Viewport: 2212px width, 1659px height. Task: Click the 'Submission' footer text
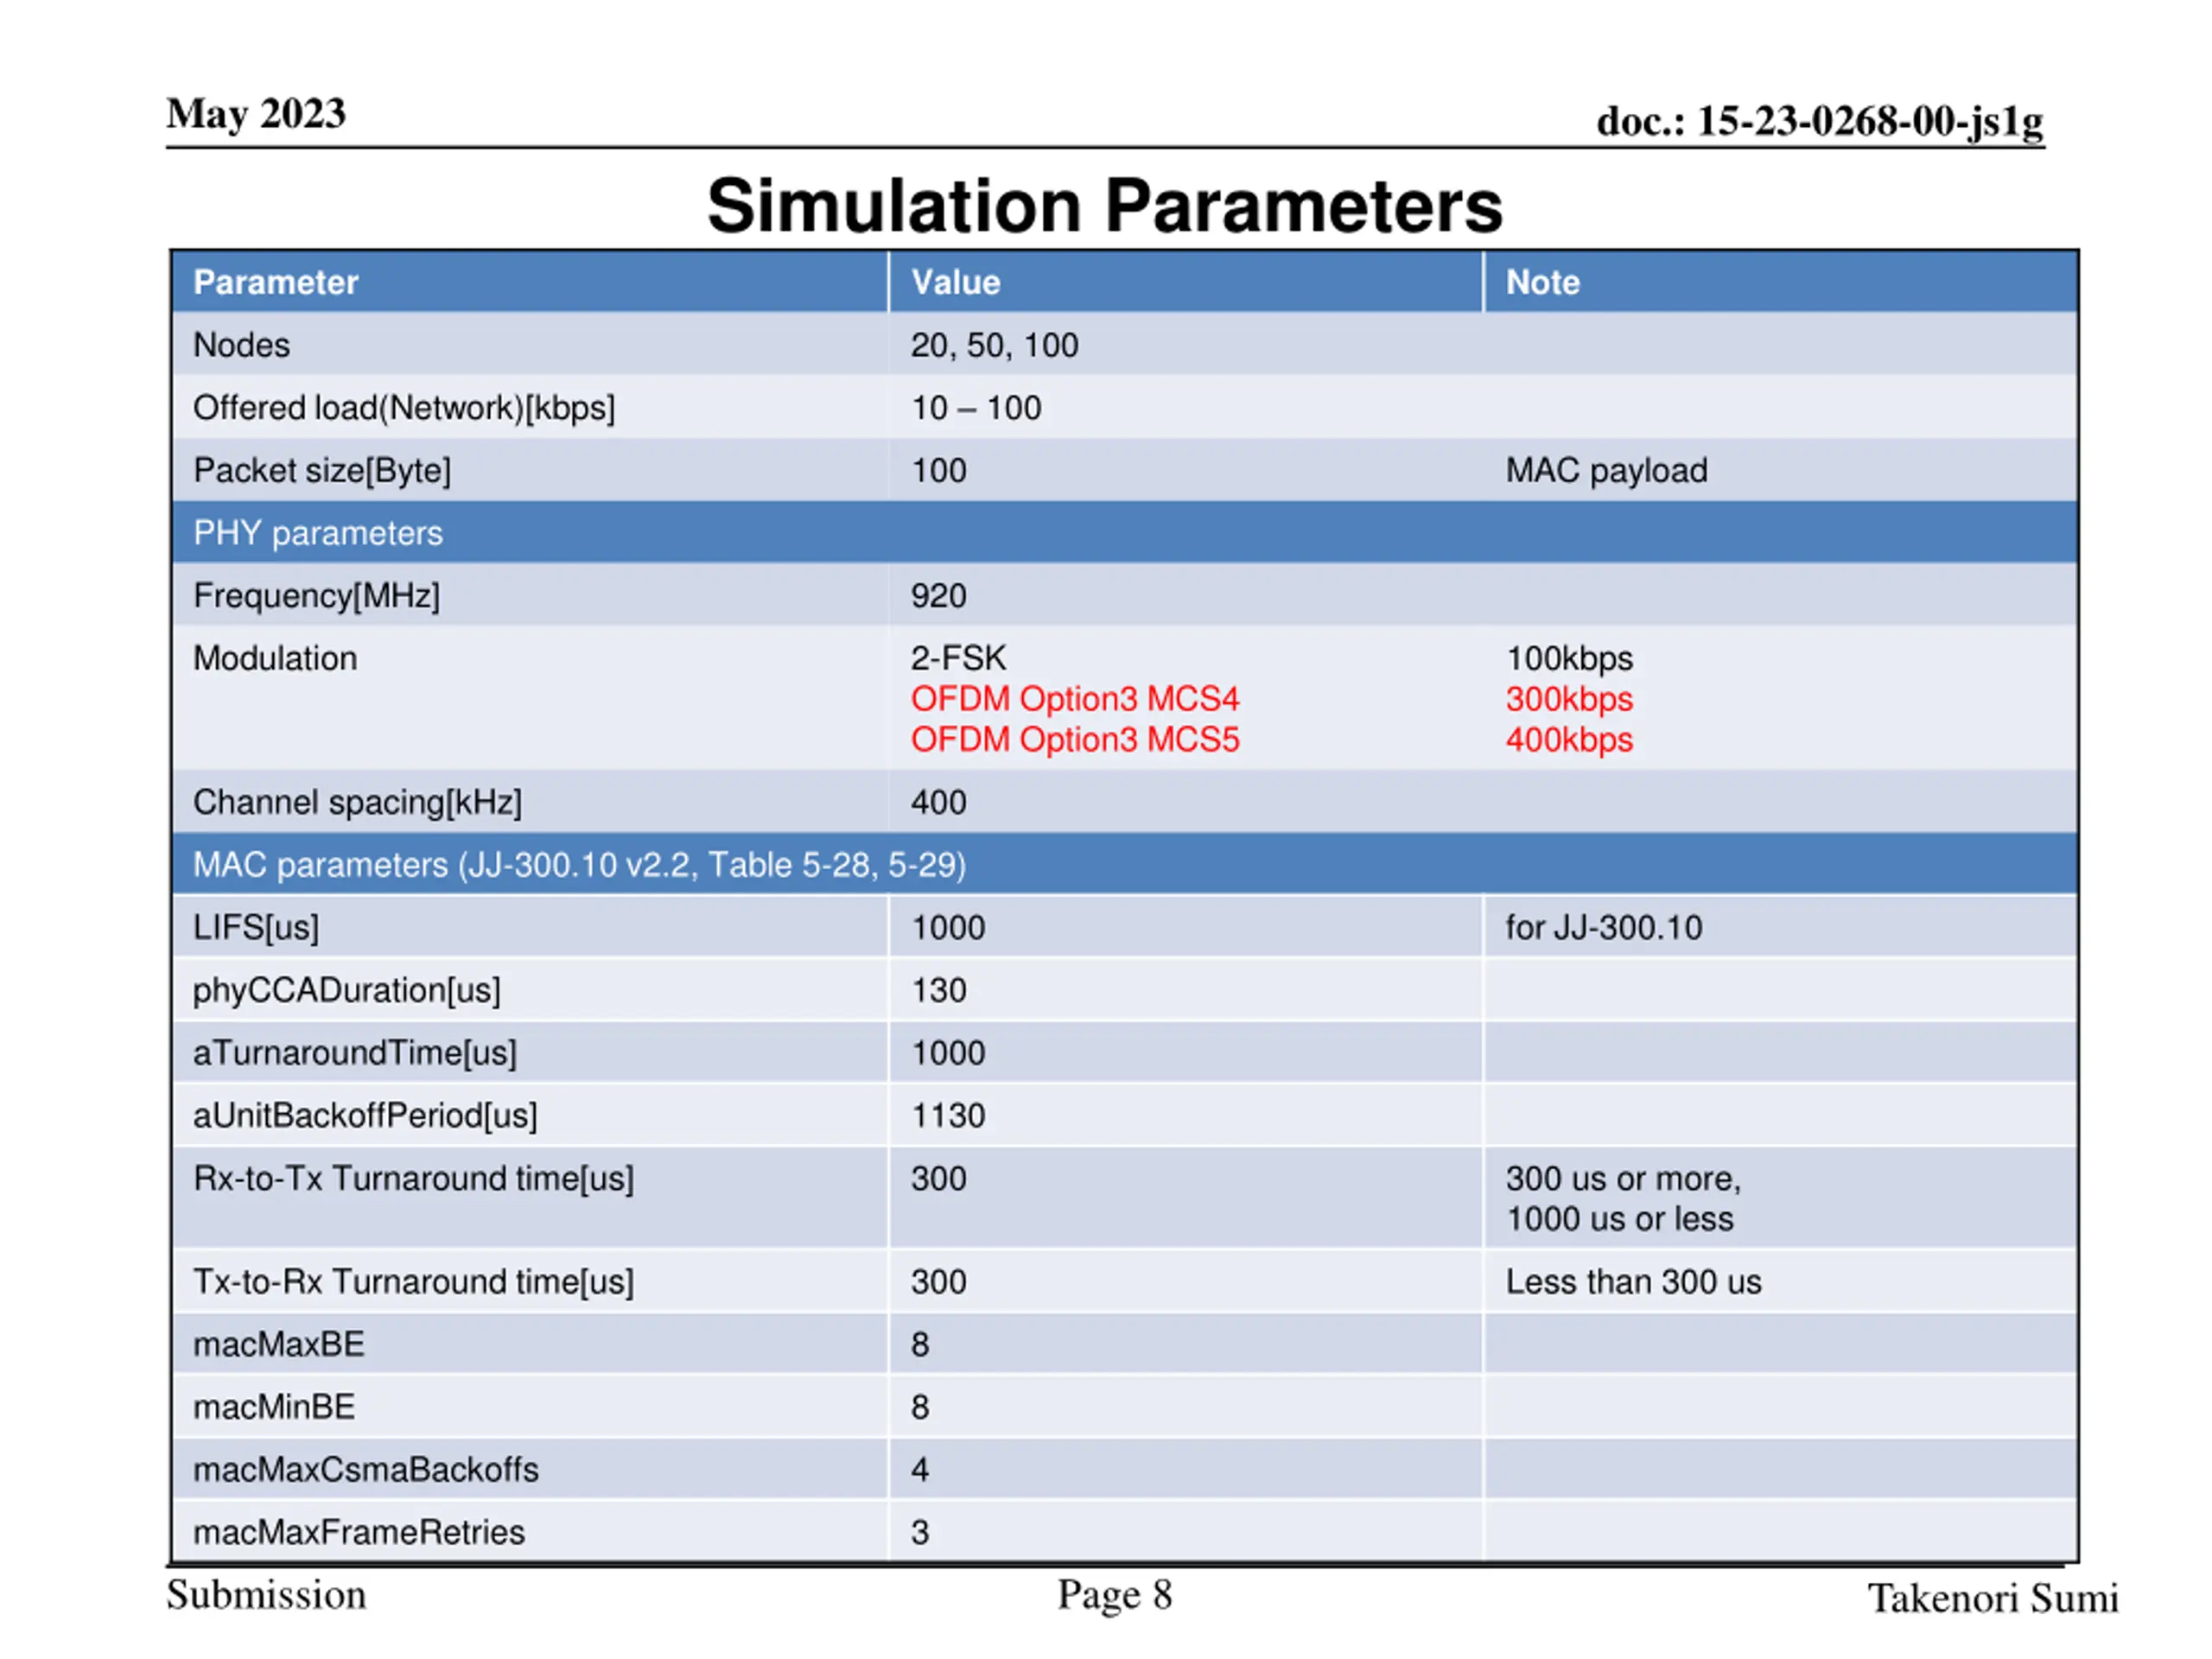266,1596
